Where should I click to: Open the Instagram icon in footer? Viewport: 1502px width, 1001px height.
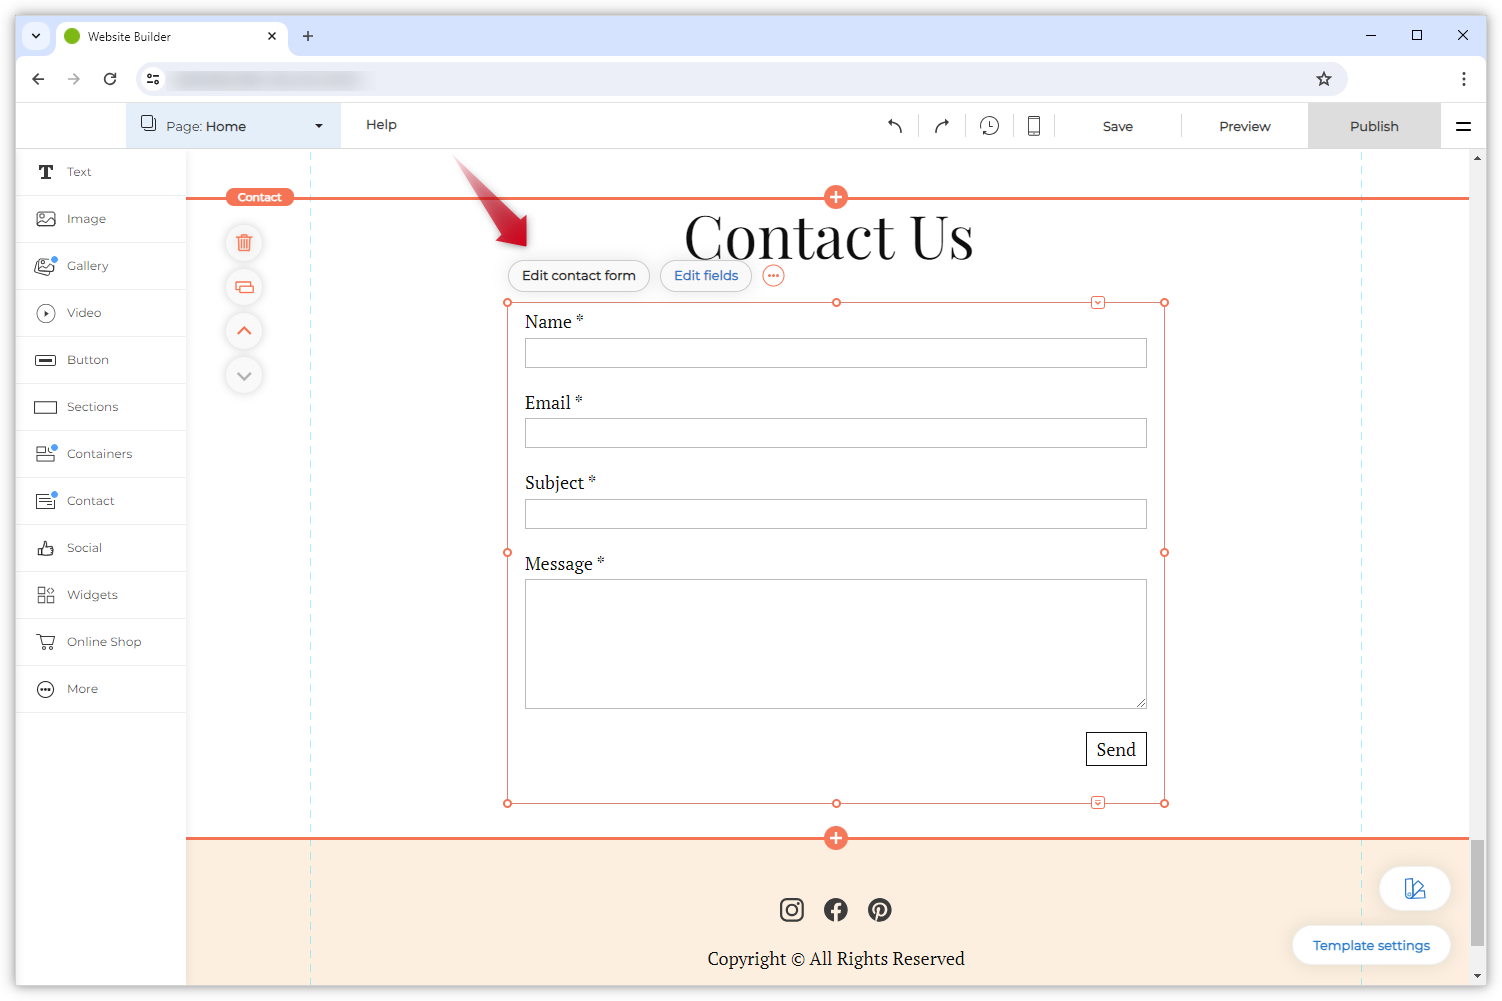click(x=792, y=910)
